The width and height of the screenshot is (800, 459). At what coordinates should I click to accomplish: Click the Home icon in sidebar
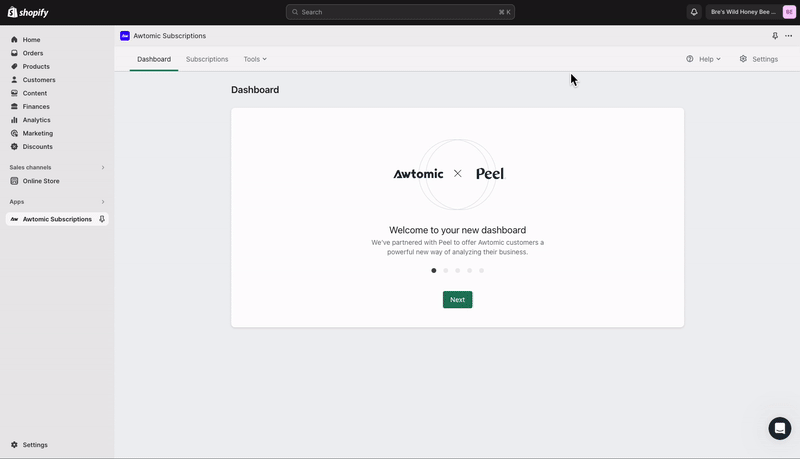14,39
